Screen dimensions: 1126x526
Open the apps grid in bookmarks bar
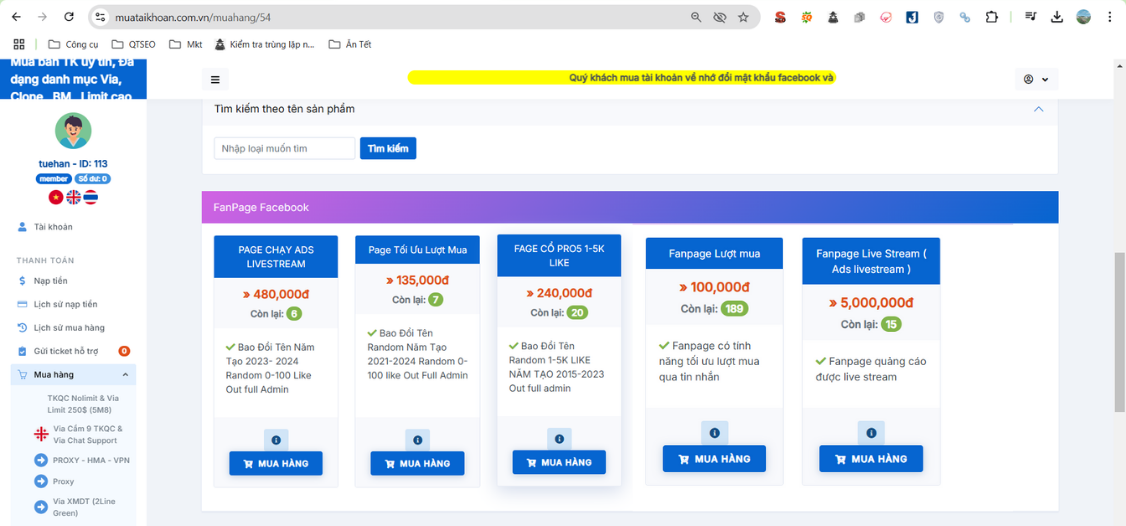click(x=19, y=44)
